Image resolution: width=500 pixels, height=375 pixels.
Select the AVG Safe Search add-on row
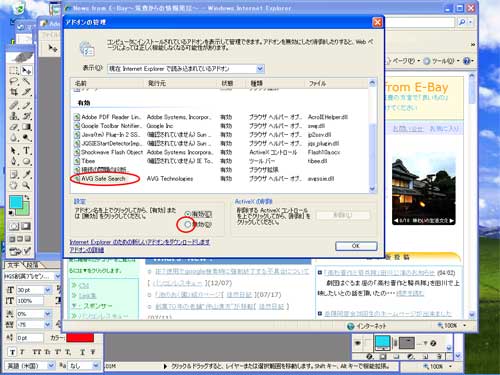tap(219, 179)
